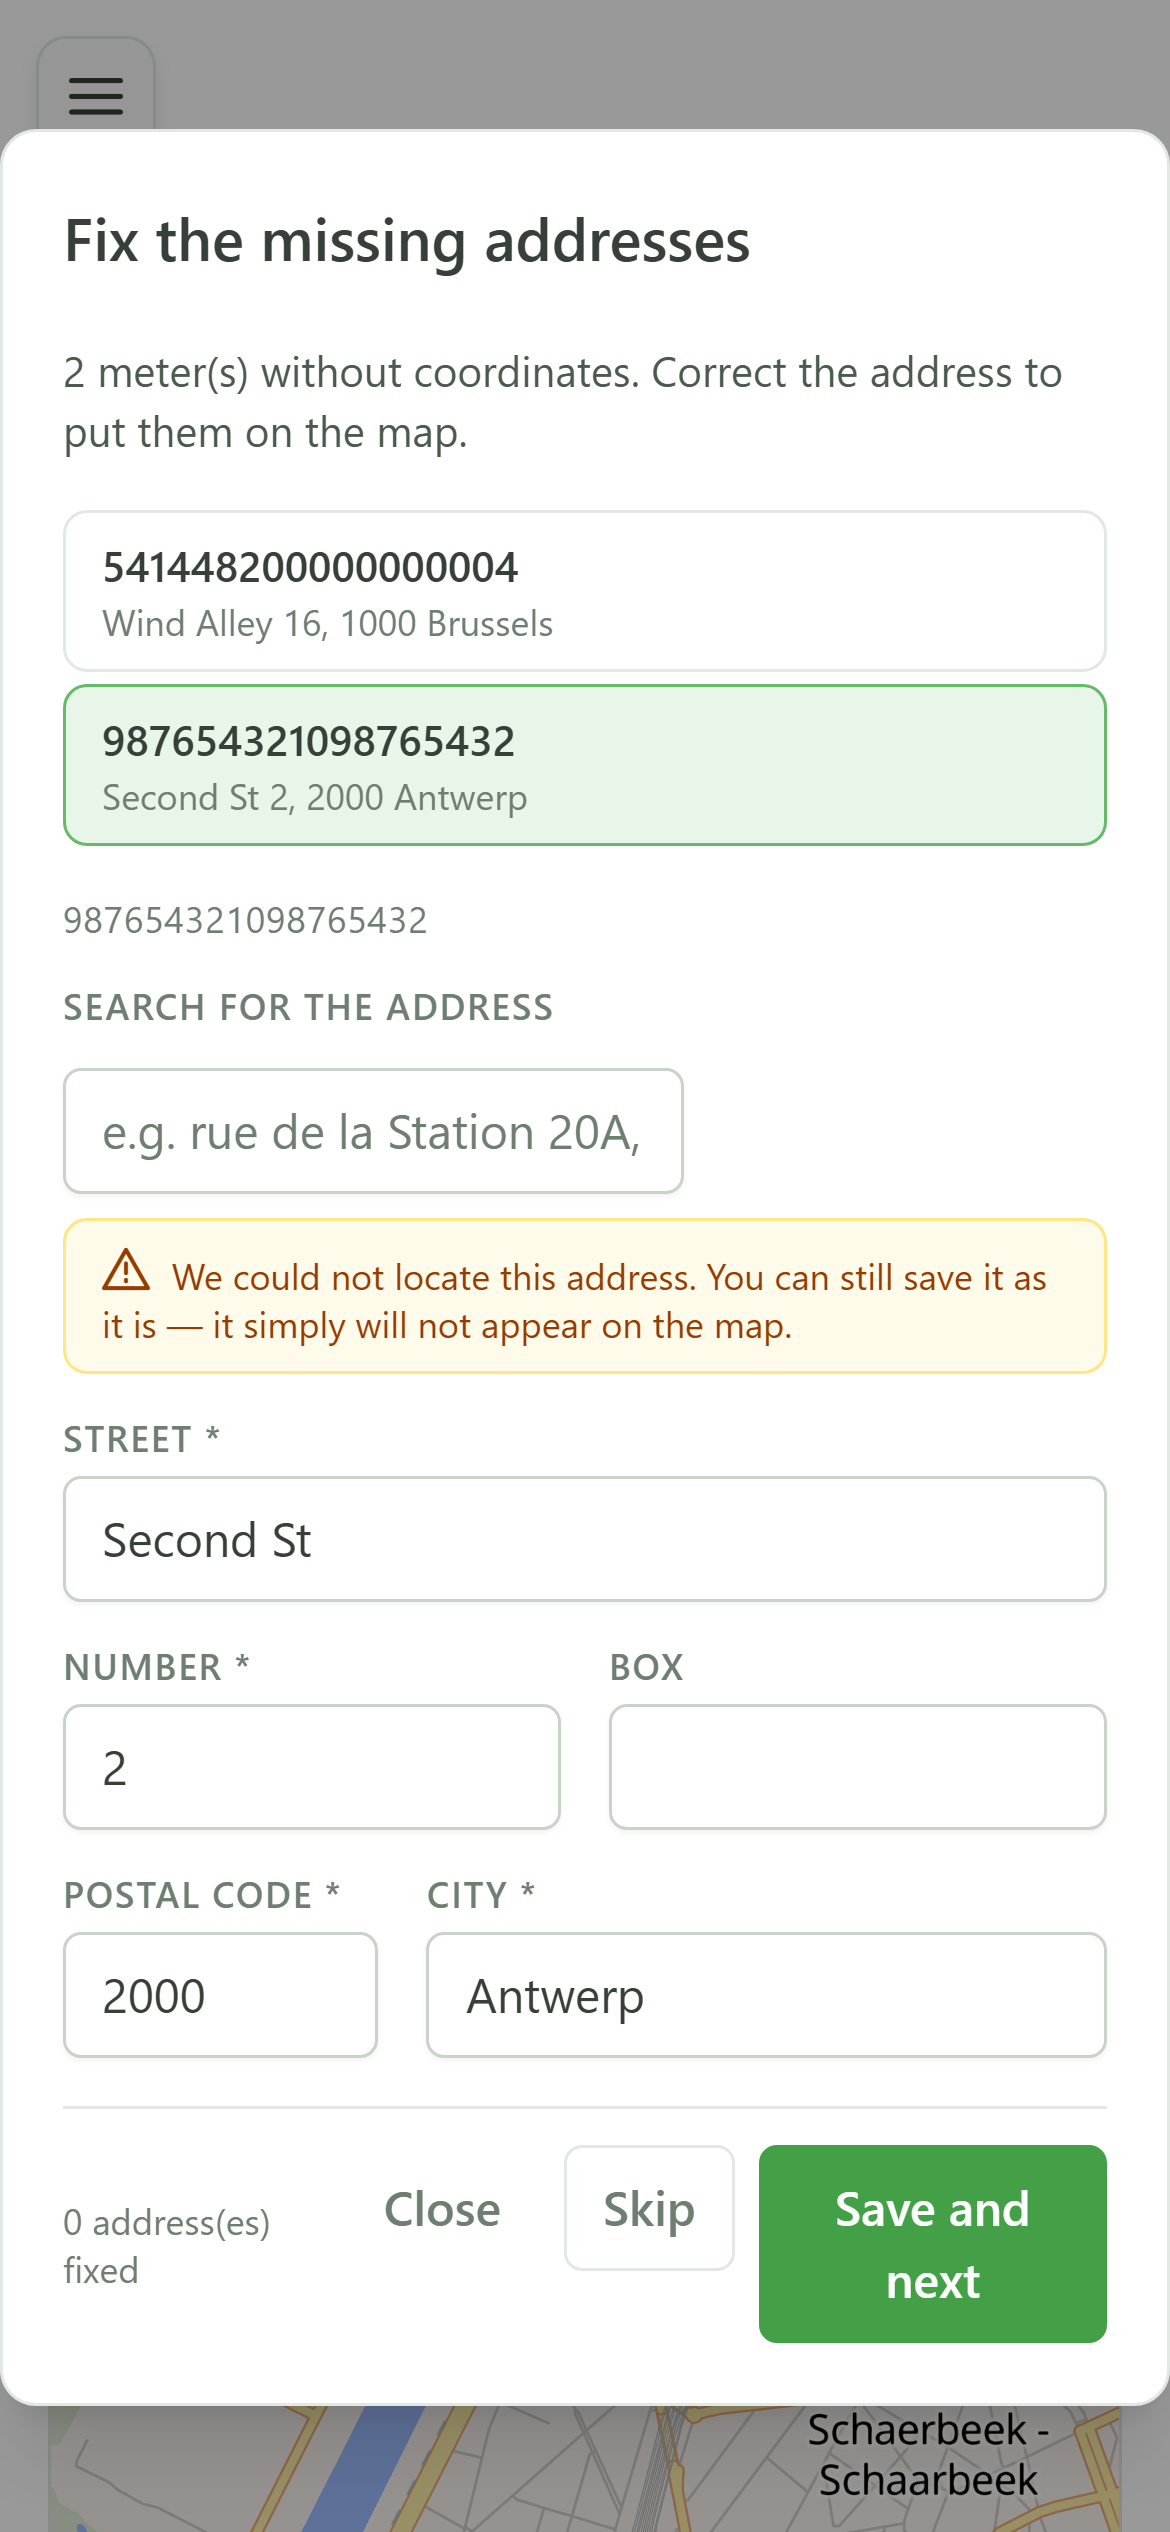This screenshot has height=2532, width=1170.
Task: Open the hamburger menu icon
Action: point(96,96)
